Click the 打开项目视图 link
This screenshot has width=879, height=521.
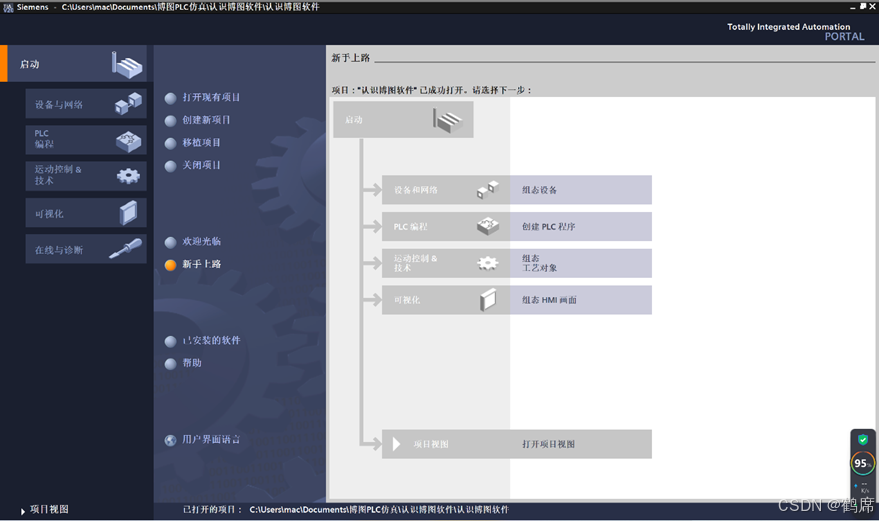coord(548,444)
